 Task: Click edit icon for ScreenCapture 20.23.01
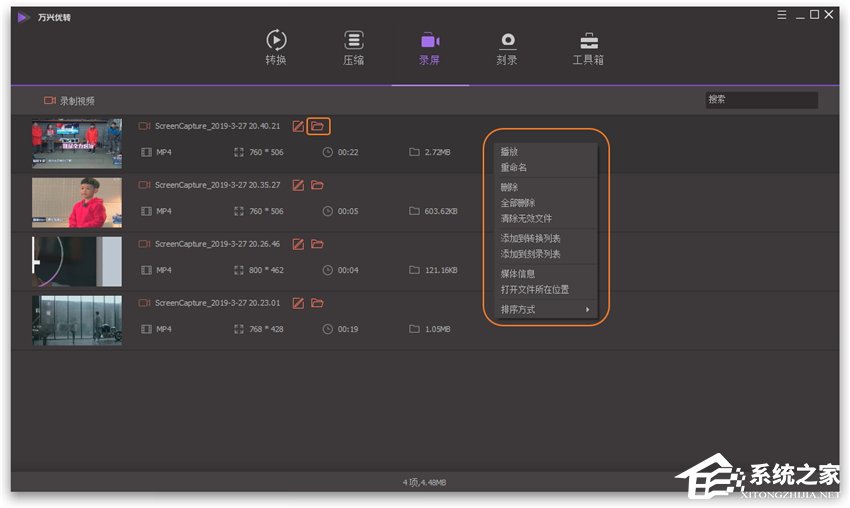298,303
